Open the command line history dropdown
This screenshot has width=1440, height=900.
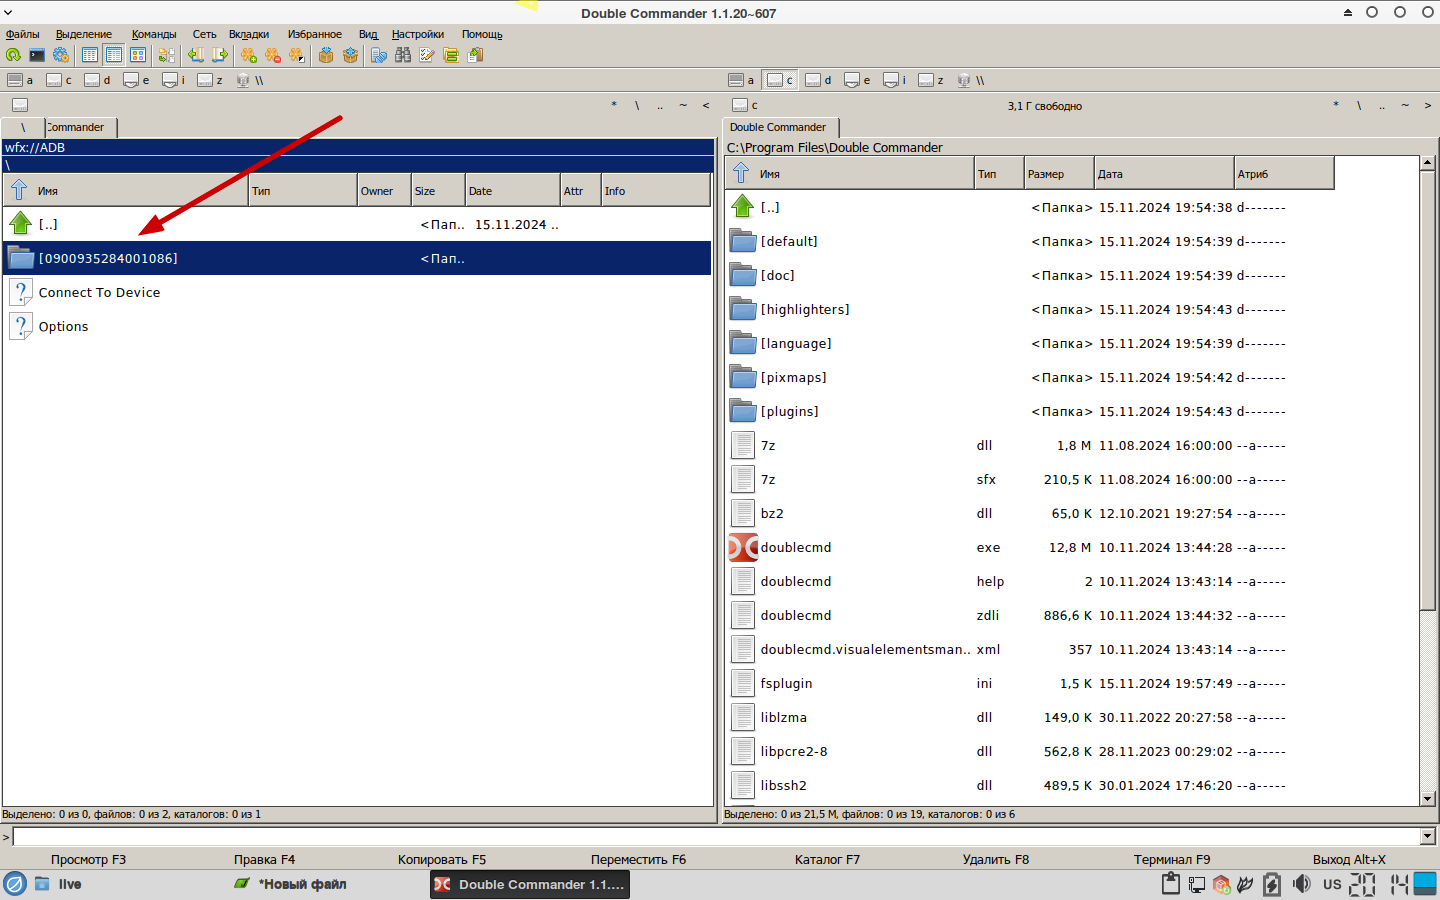(1428, 837)
